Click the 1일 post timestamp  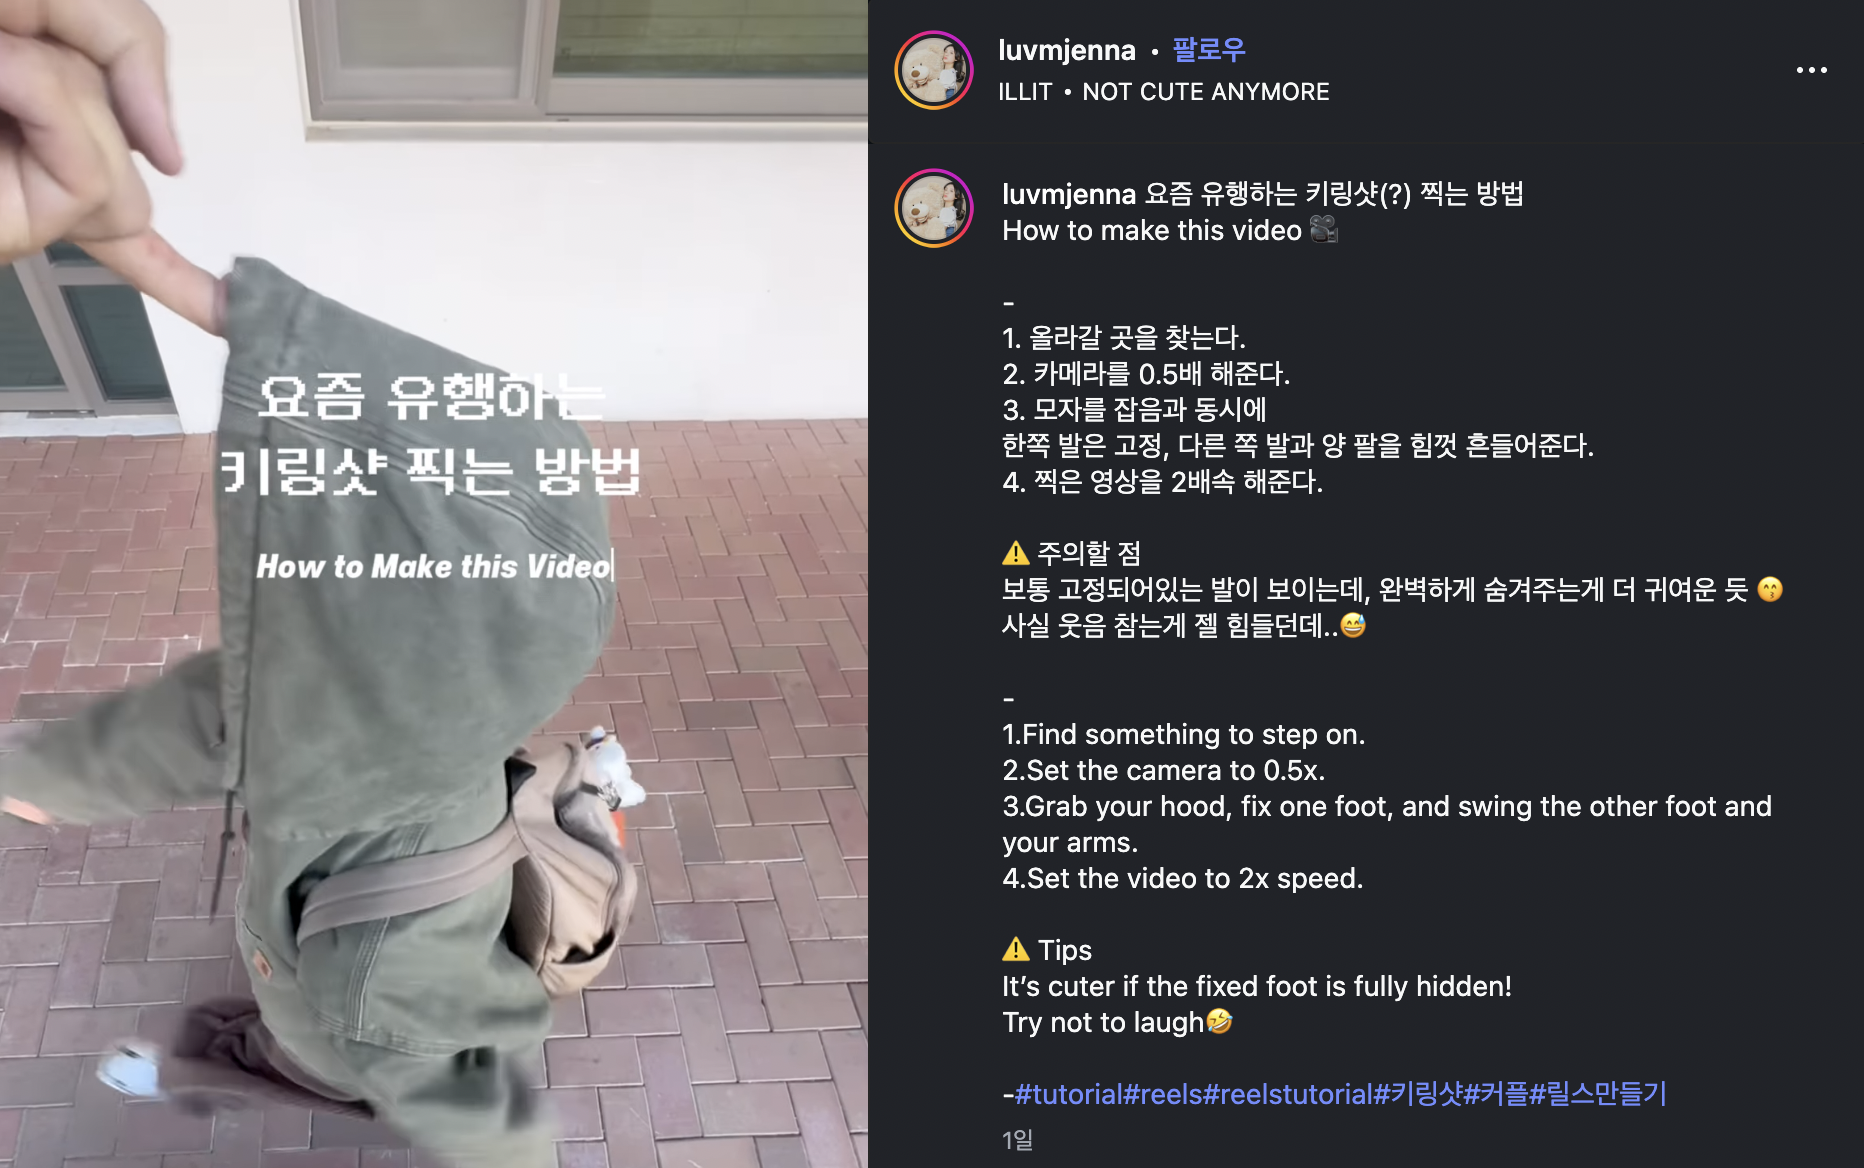[1017, 1140]
